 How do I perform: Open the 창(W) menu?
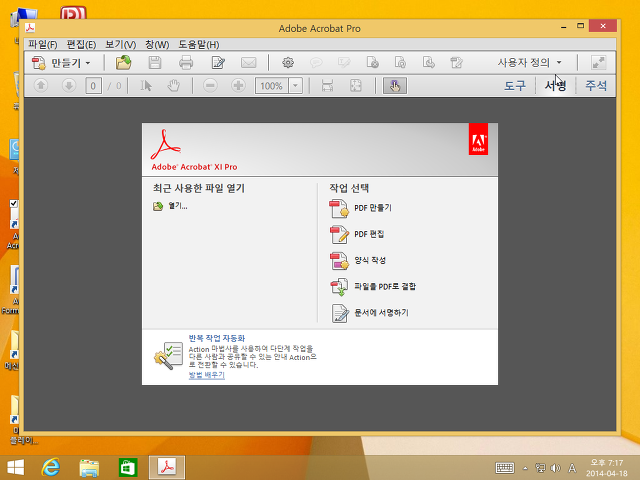click(157, 44)
